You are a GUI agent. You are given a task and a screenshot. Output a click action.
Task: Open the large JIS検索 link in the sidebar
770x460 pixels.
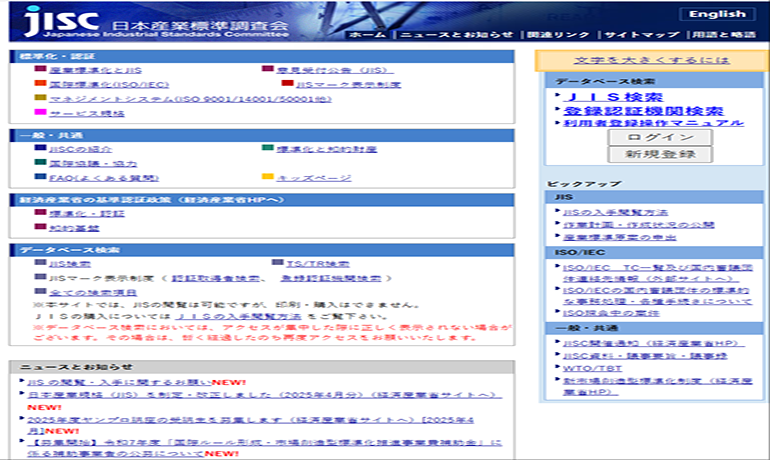(x=613, y=97)
